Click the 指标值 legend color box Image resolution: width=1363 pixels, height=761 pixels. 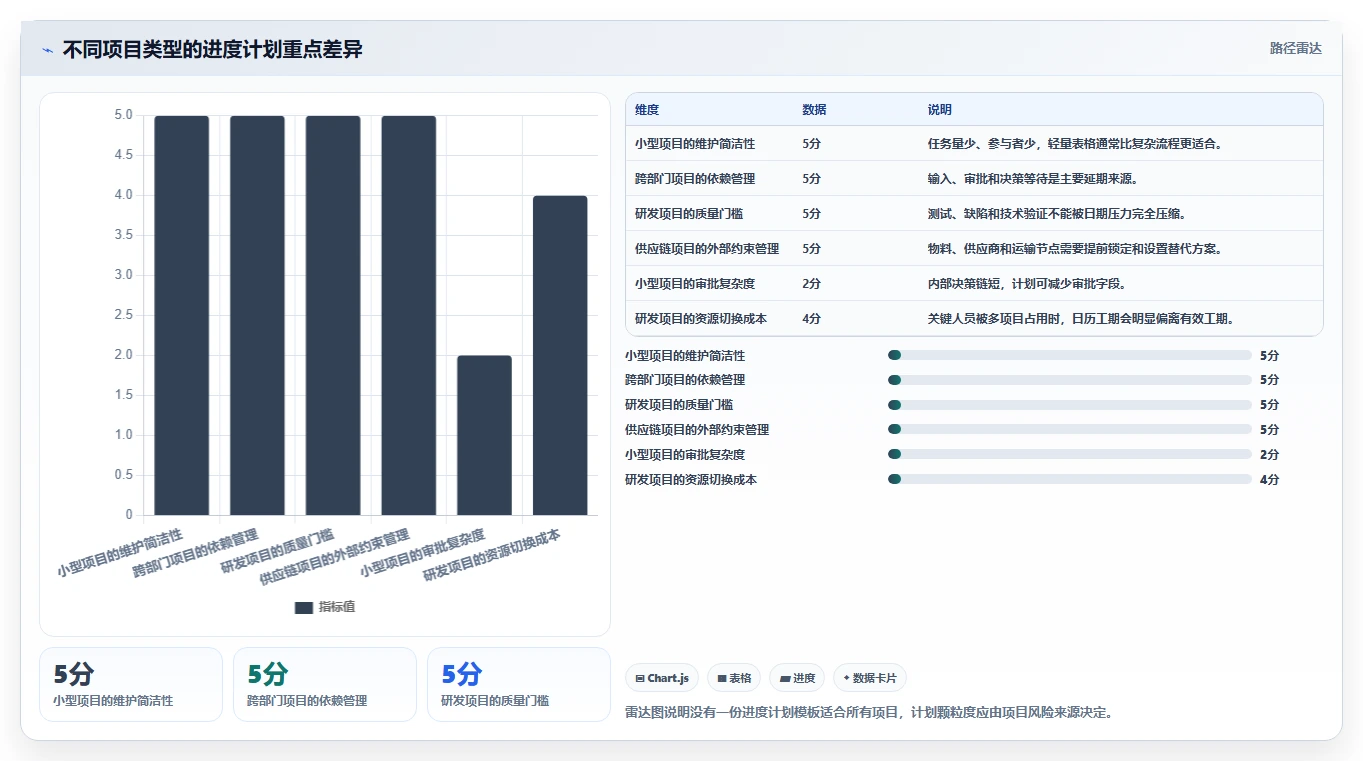[304, 607]
